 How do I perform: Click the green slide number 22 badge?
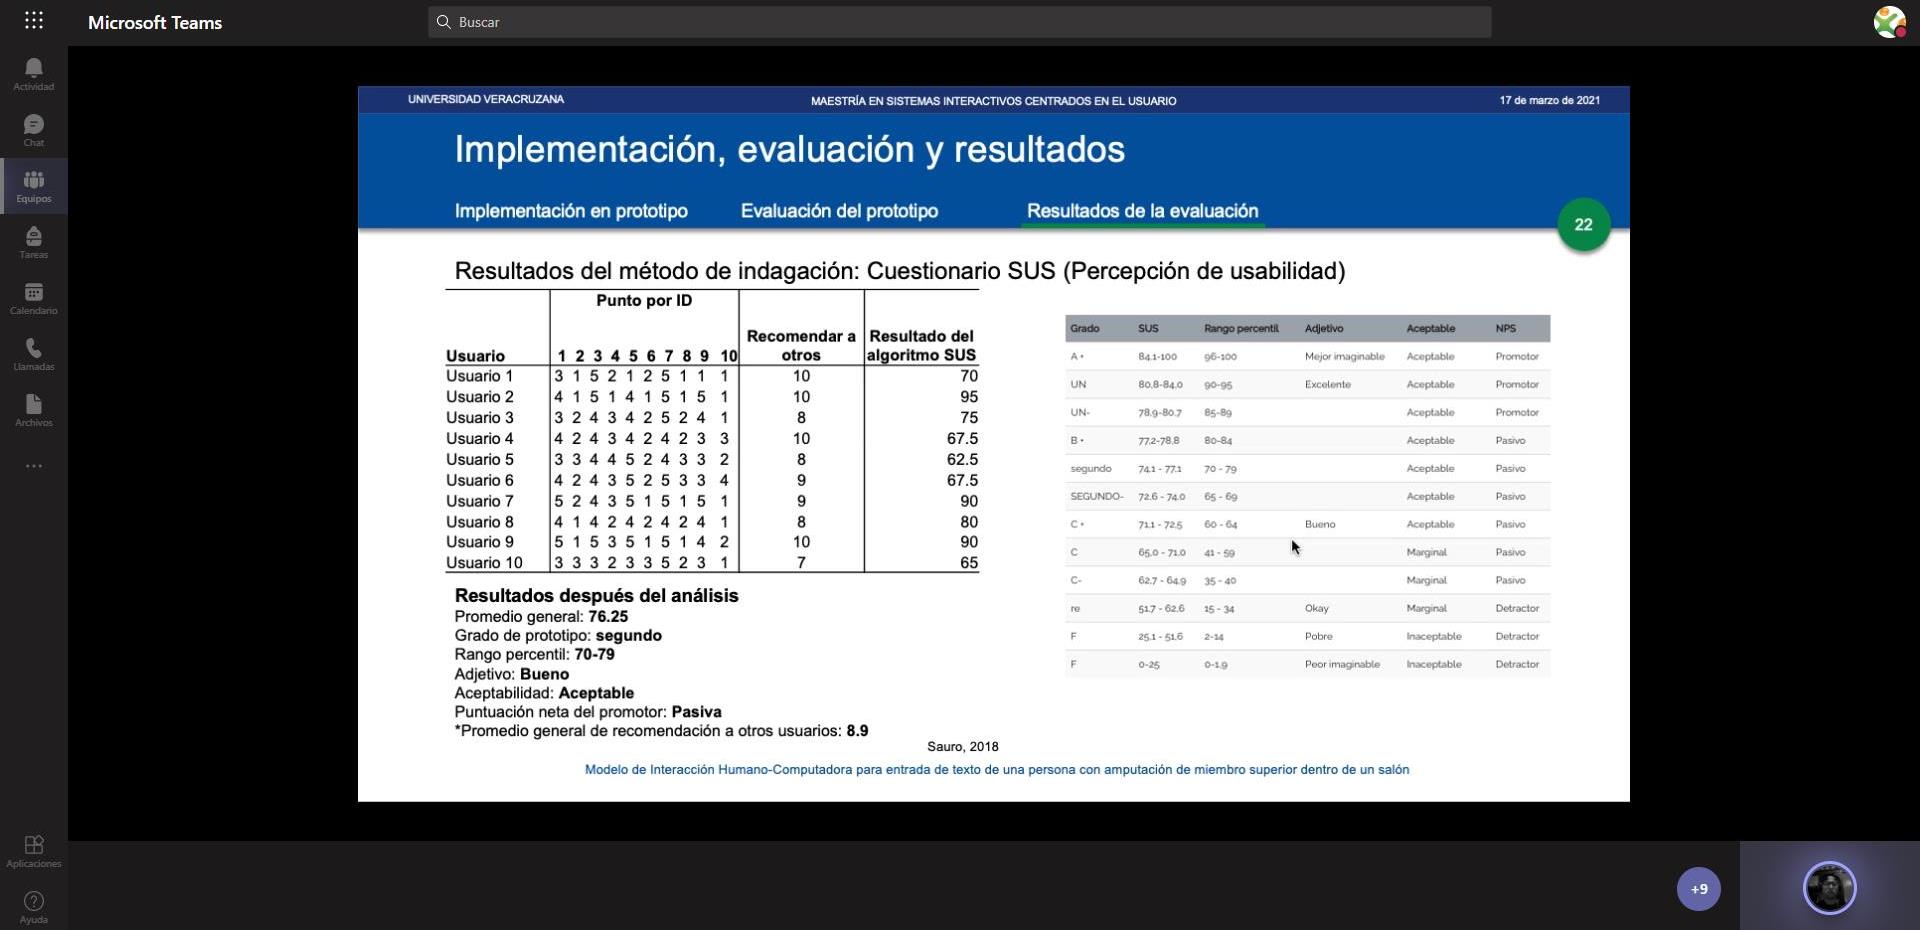1583,225
